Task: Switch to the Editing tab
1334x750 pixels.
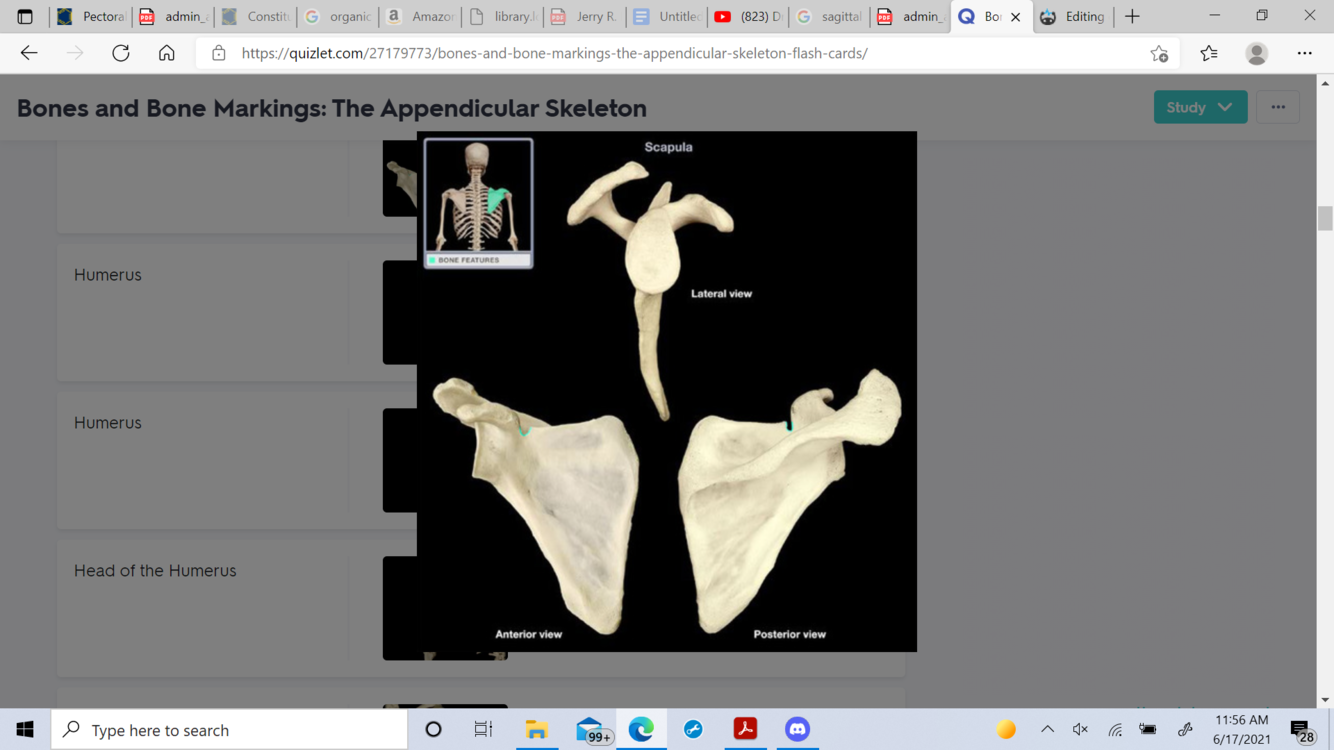Action: pos(1072,16)
